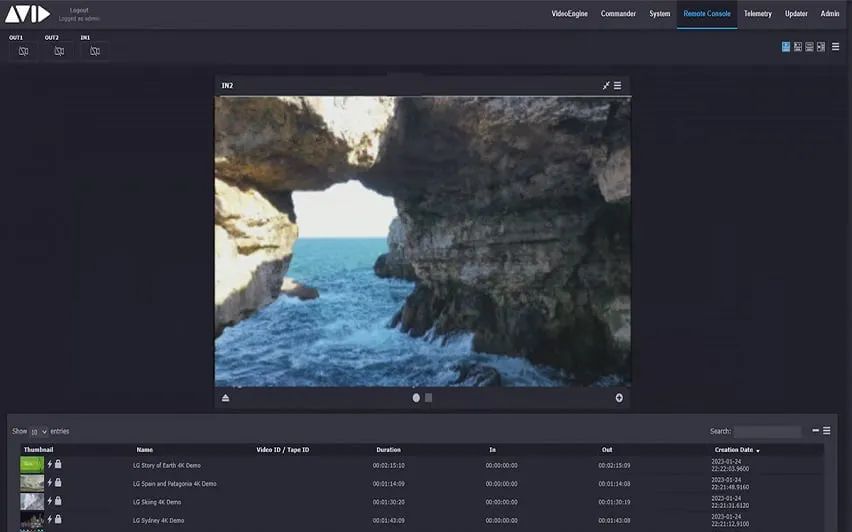
Task: Click the plus icon below IN2 viewer
Action: 619,398
